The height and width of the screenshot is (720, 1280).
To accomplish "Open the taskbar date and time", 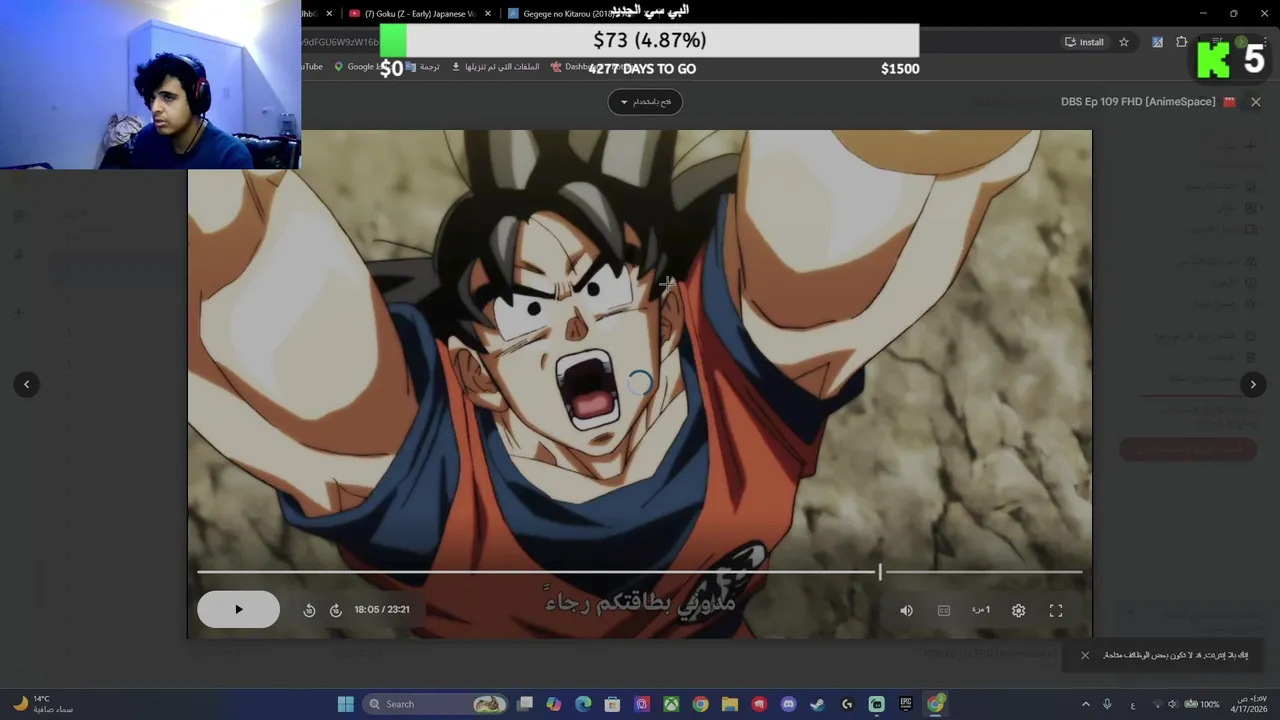I will pyautogui.click(x=1249, y=704).
